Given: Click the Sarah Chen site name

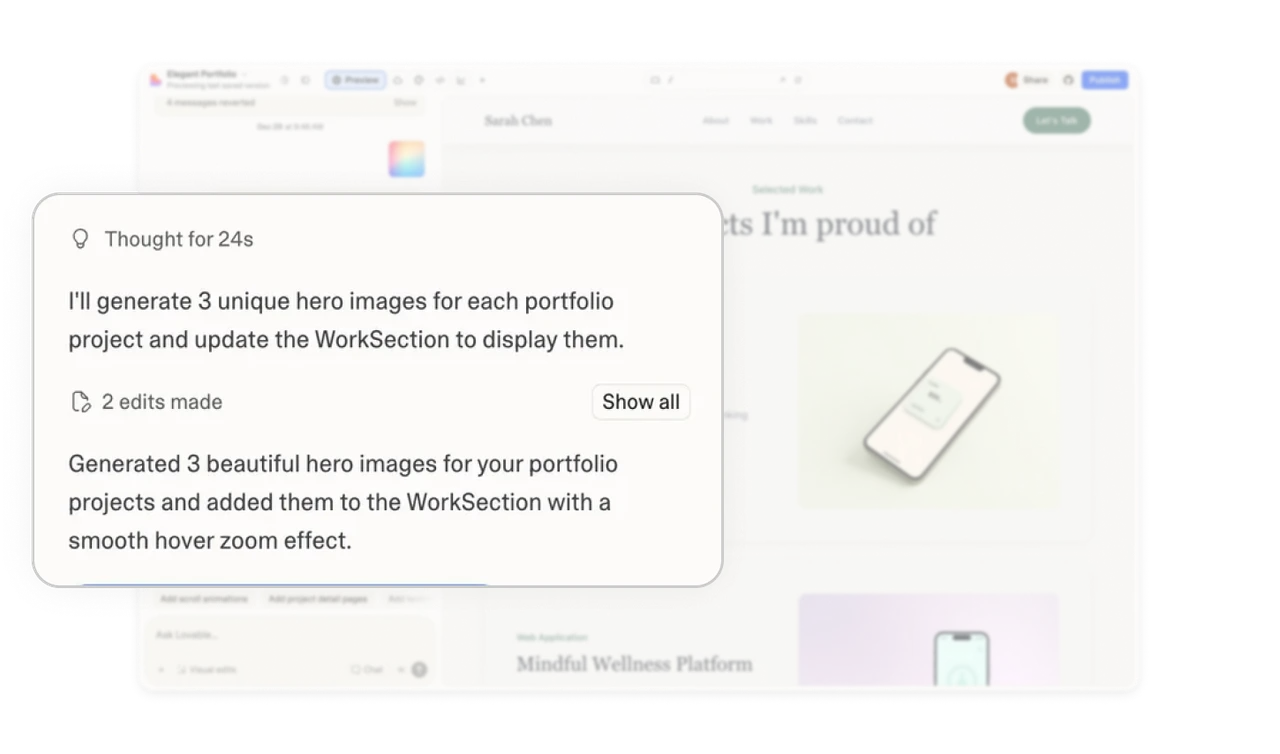Looking at the screenshot, I should [x=518, y=121].
